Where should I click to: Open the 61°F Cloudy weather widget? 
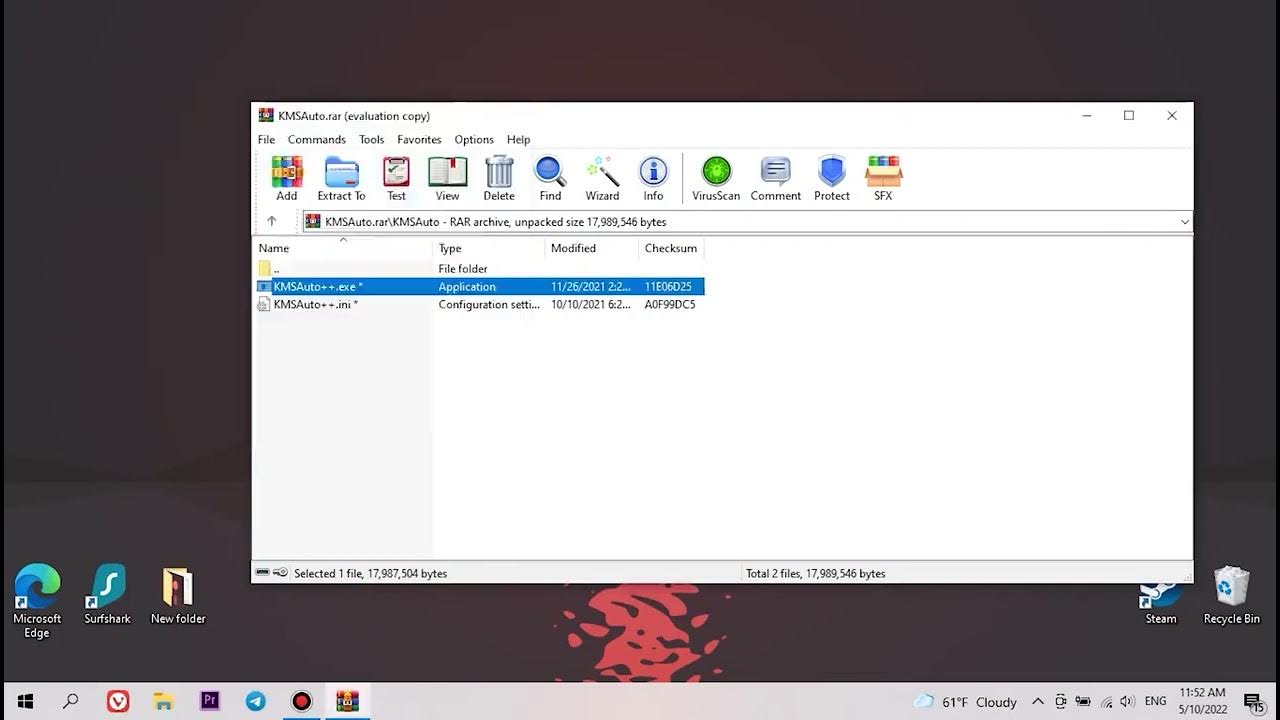click(966, 702)
